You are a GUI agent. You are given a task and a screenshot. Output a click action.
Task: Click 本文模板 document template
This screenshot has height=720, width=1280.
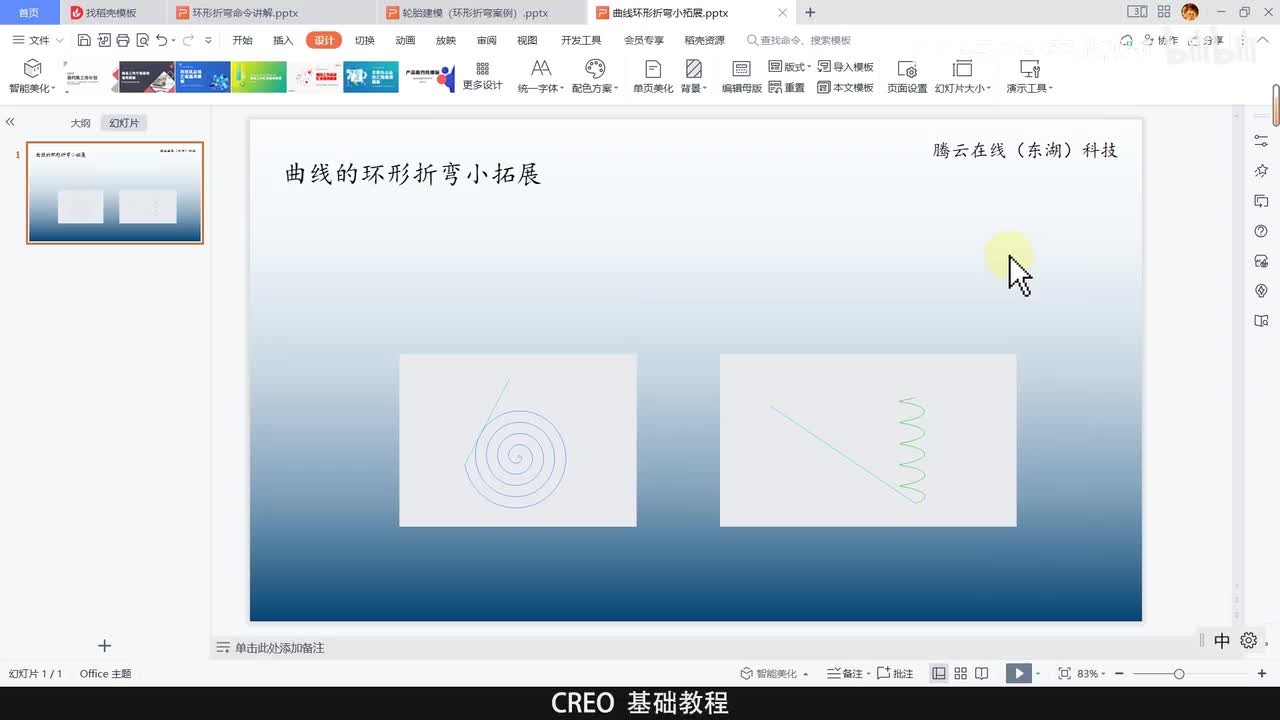click(x=846, y=88)
